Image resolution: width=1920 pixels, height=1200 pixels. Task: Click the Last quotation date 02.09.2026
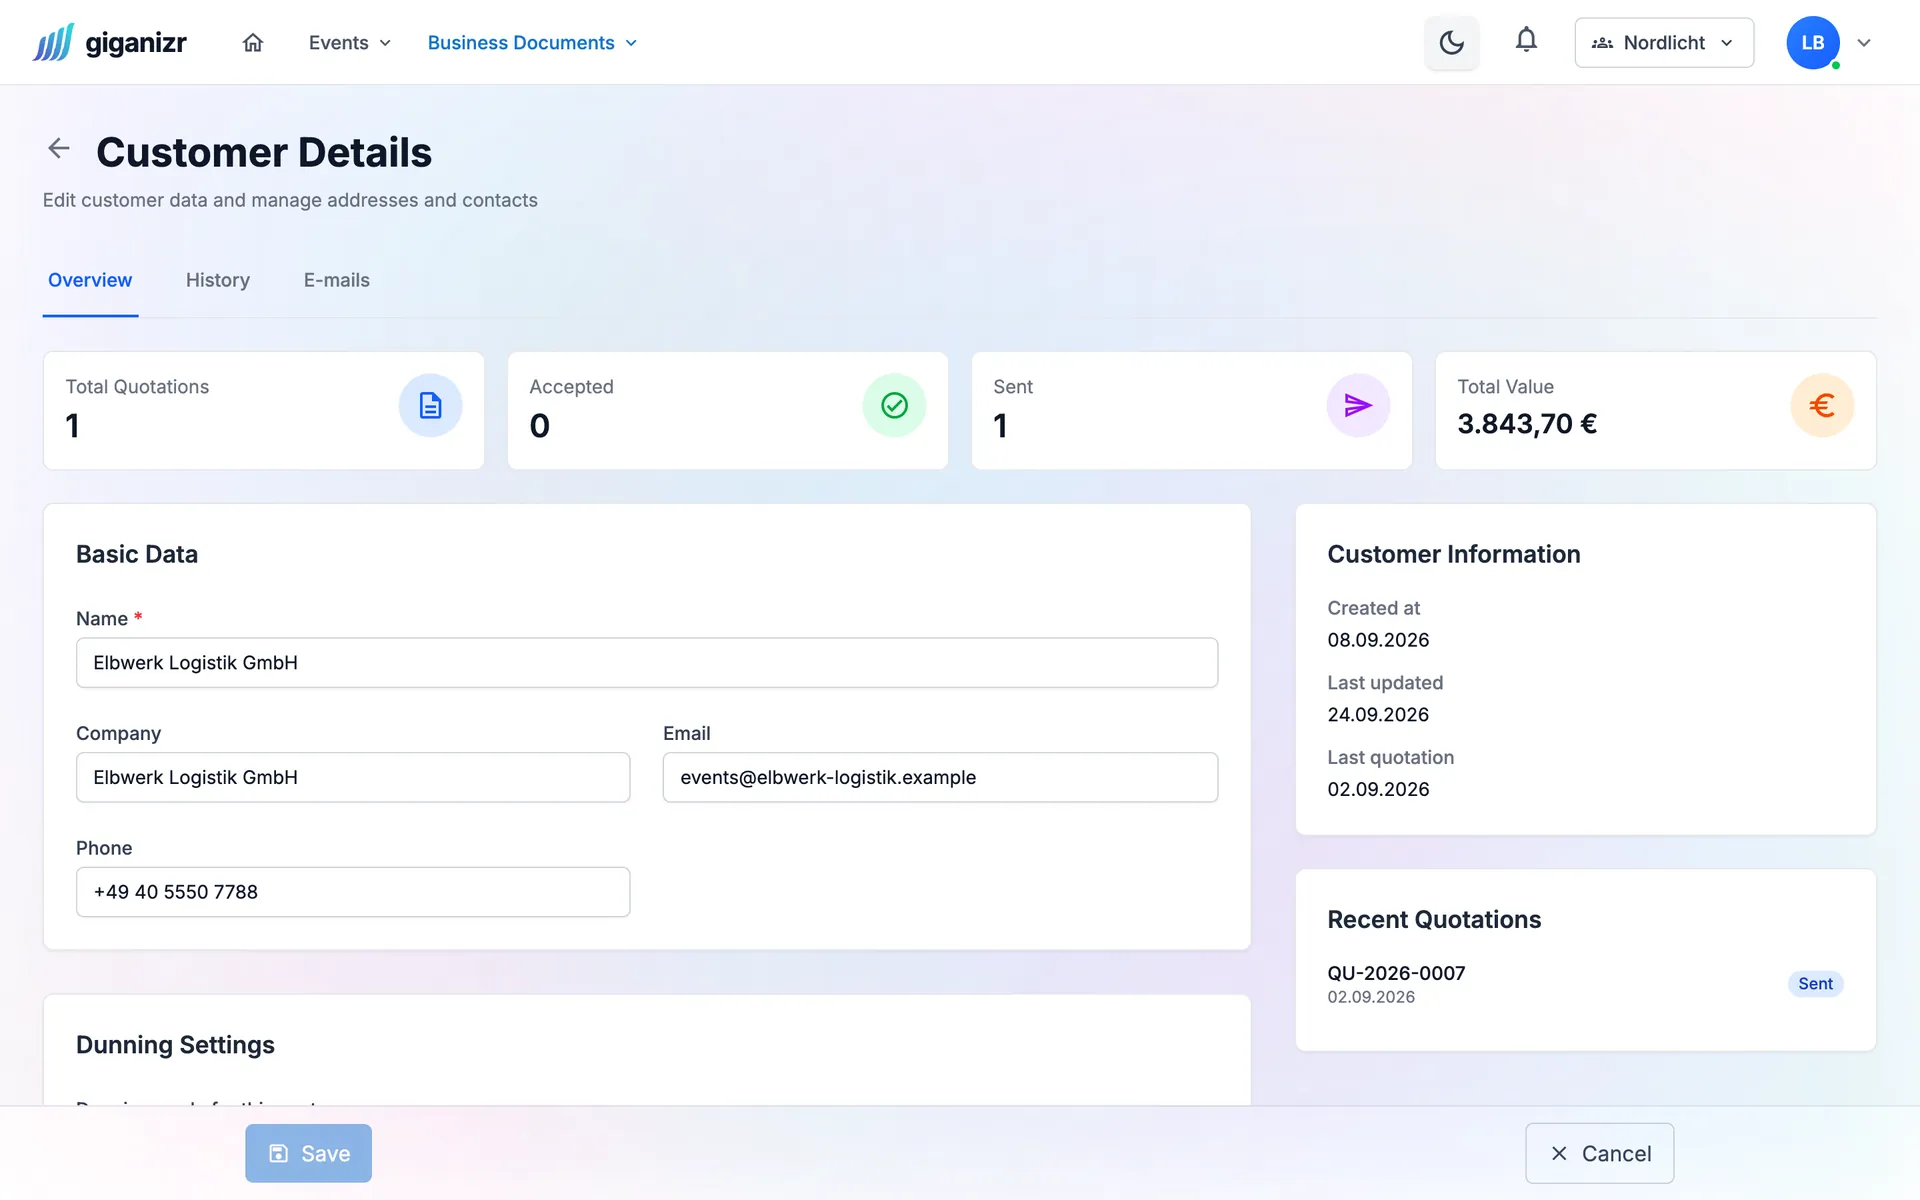[x=1378, y=790]
